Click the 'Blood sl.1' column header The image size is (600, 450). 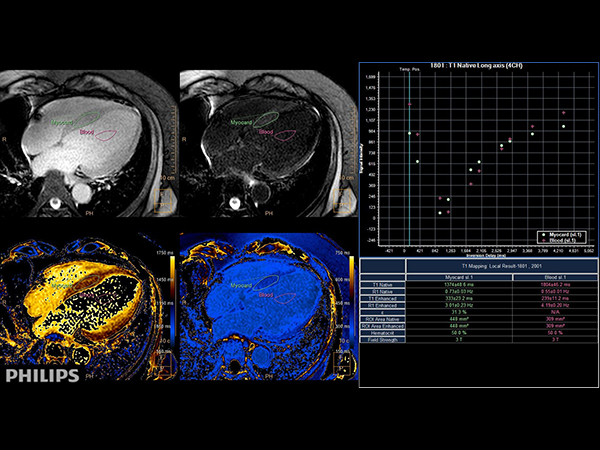point(555,277)
